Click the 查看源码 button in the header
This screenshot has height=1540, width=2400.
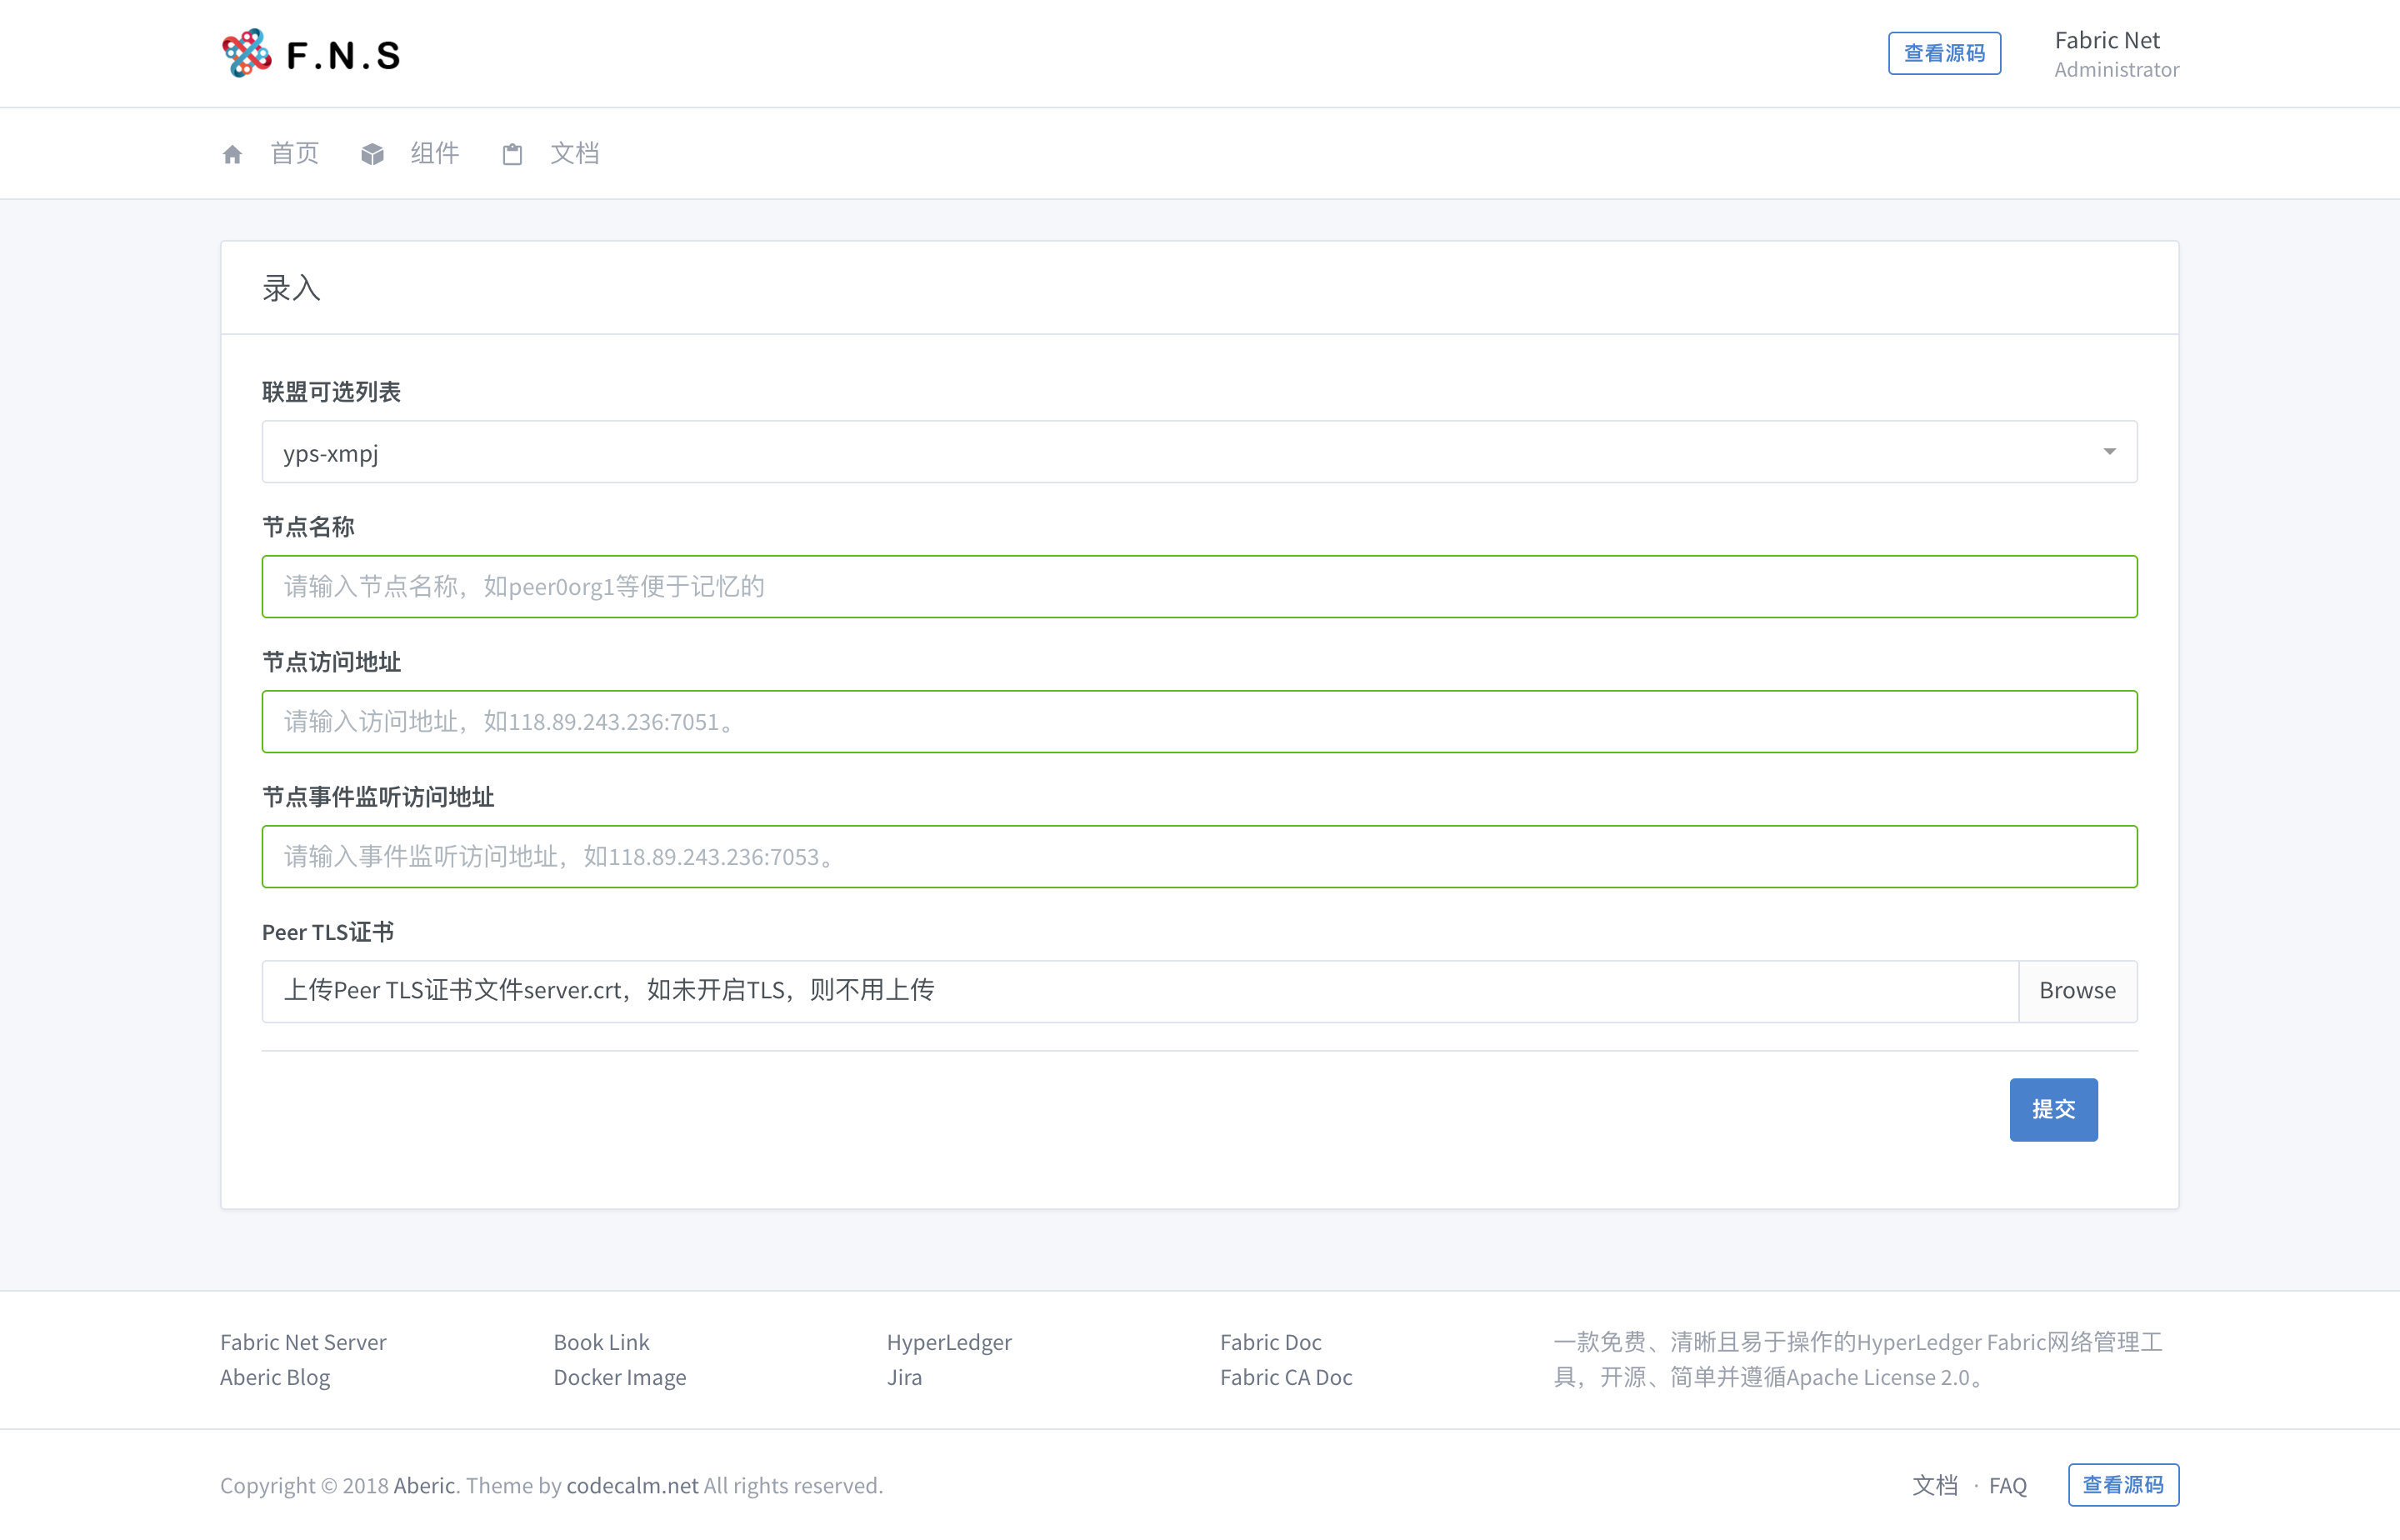tap(1943, 53)
